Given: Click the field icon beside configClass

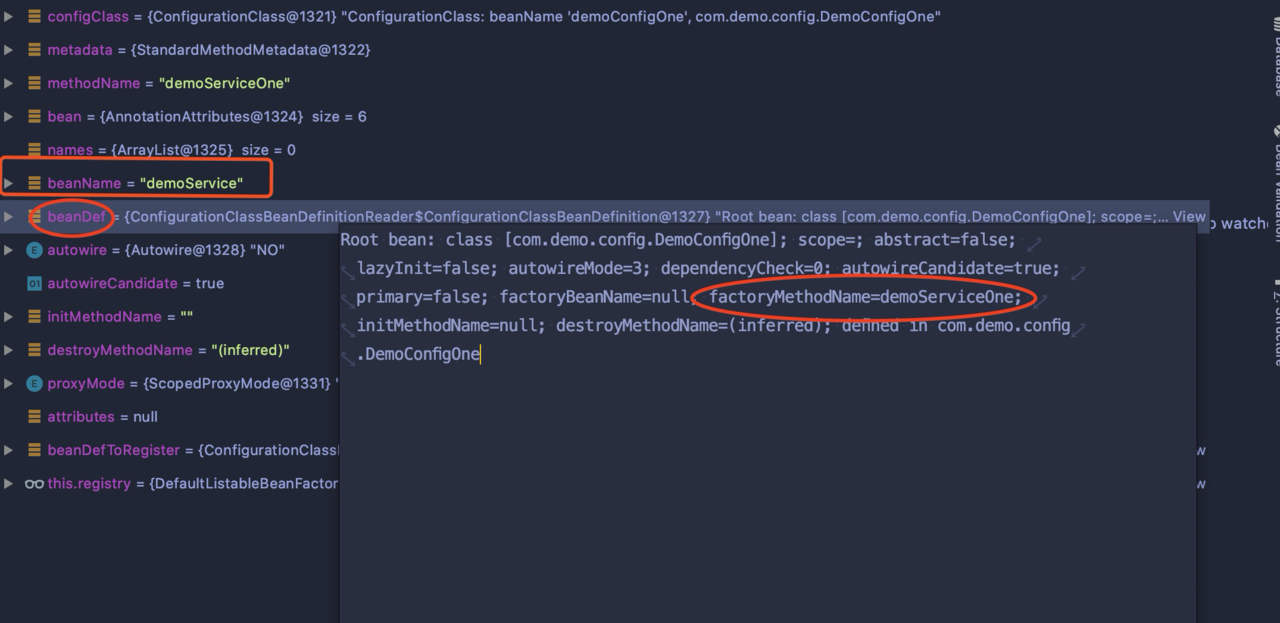Looking at the screenshot, I should [34, 16].
